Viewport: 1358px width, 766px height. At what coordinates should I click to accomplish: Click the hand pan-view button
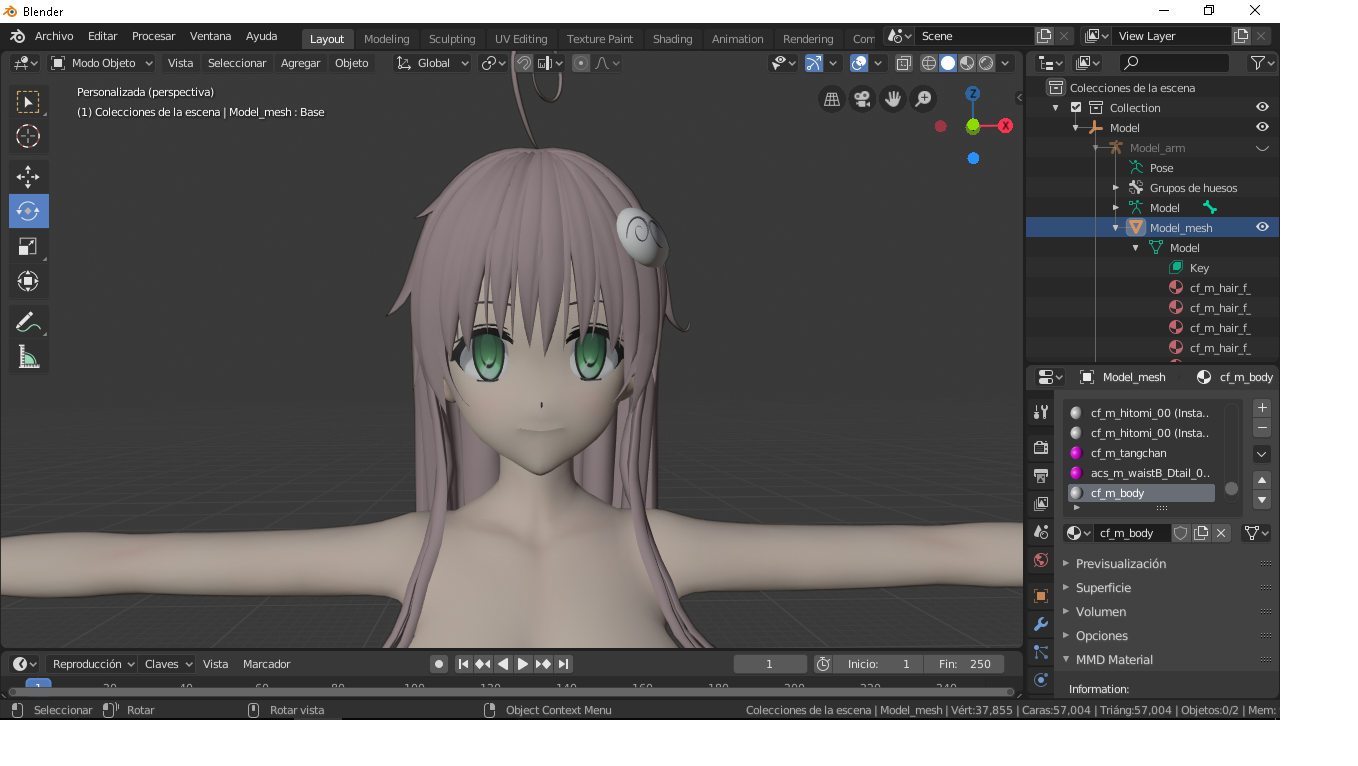click(892, 99)
